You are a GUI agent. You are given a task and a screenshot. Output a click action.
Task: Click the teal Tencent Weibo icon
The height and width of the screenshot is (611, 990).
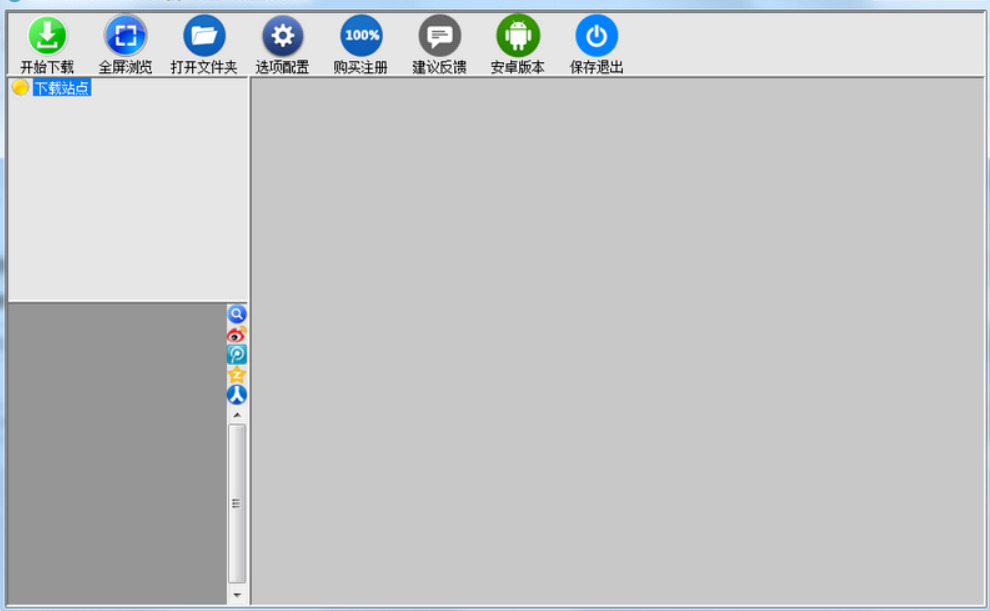click(x=237, y=354)
